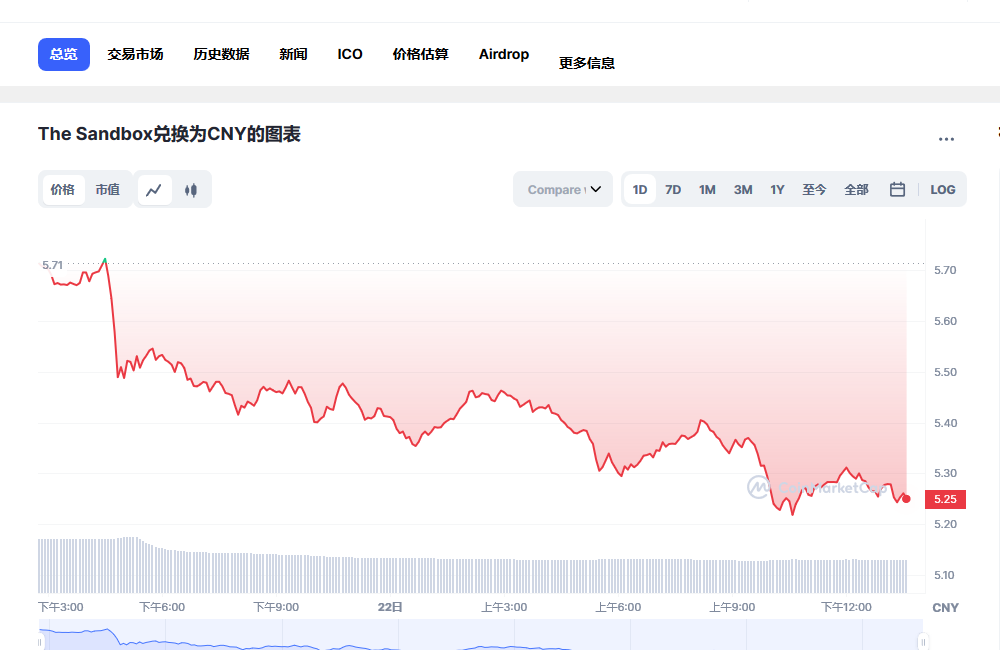The image size is (1000, 650).
Task: Click the chart title The Sandbox兑换为CNY的图表
Action: (169, 134)
